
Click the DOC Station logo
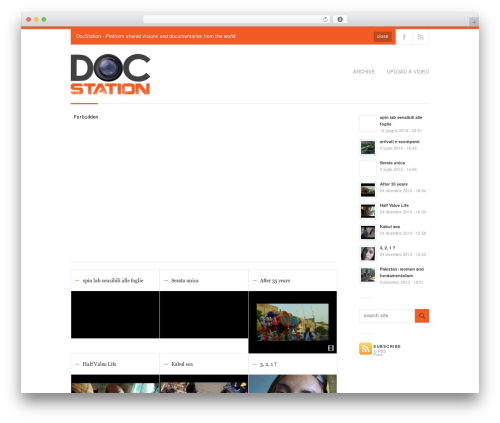click(111, 74)
